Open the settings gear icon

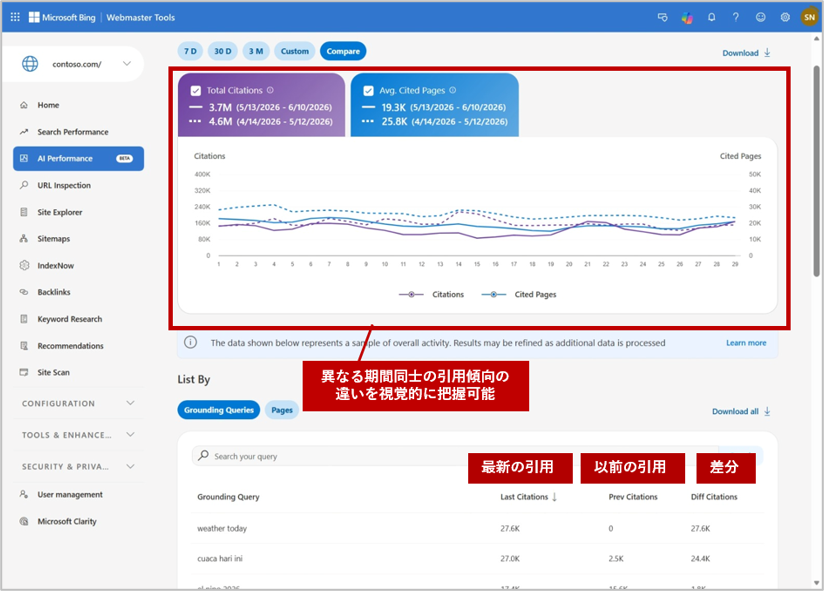click(x=785, y=17)
